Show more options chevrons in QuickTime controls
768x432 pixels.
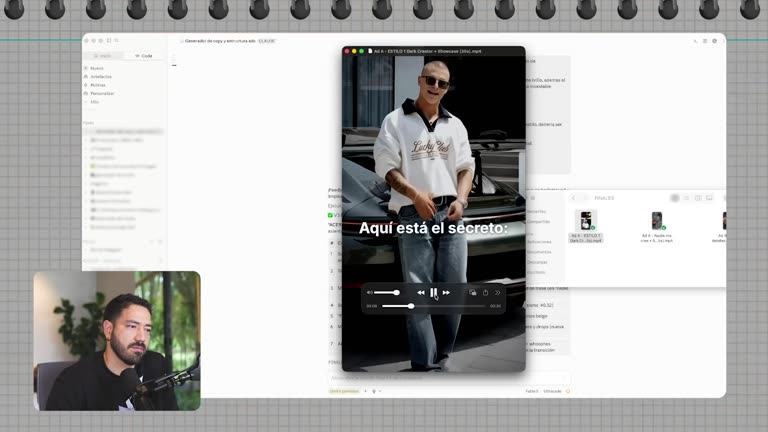pos(498,292)
